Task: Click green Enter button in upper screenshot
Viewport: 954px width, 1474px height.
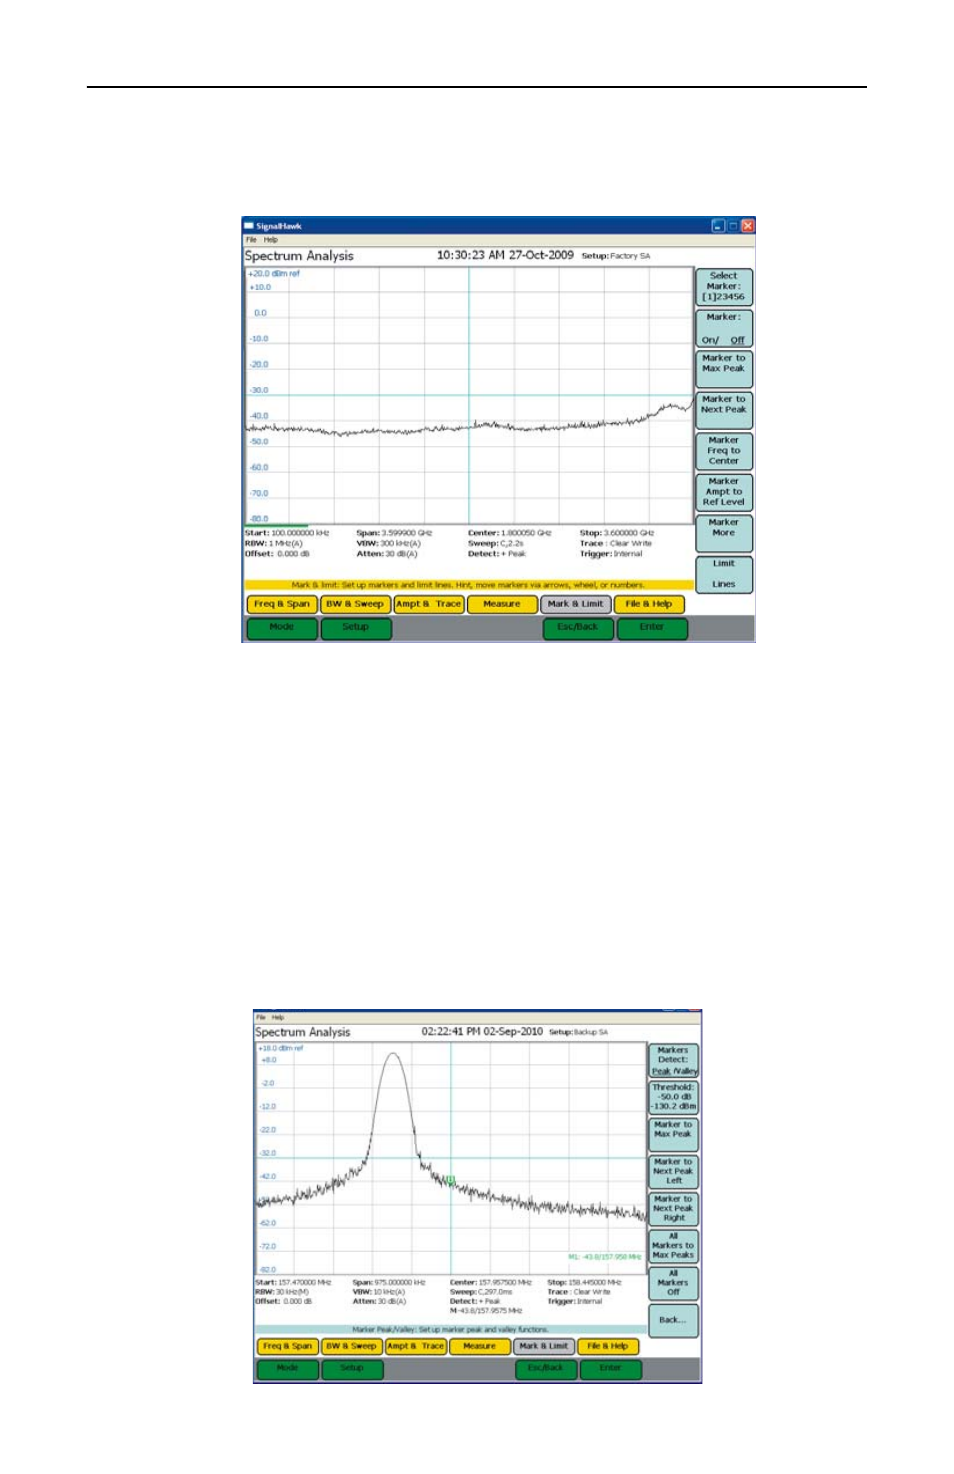Action: pos(652,628)
